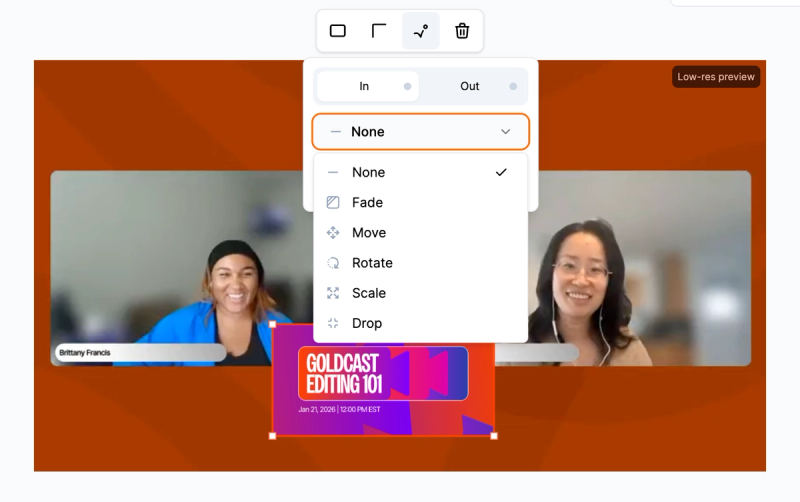Click the bottom-right resize handle of overlay
The height and width of the screenshot is (502, 800).
pos(494,436)
